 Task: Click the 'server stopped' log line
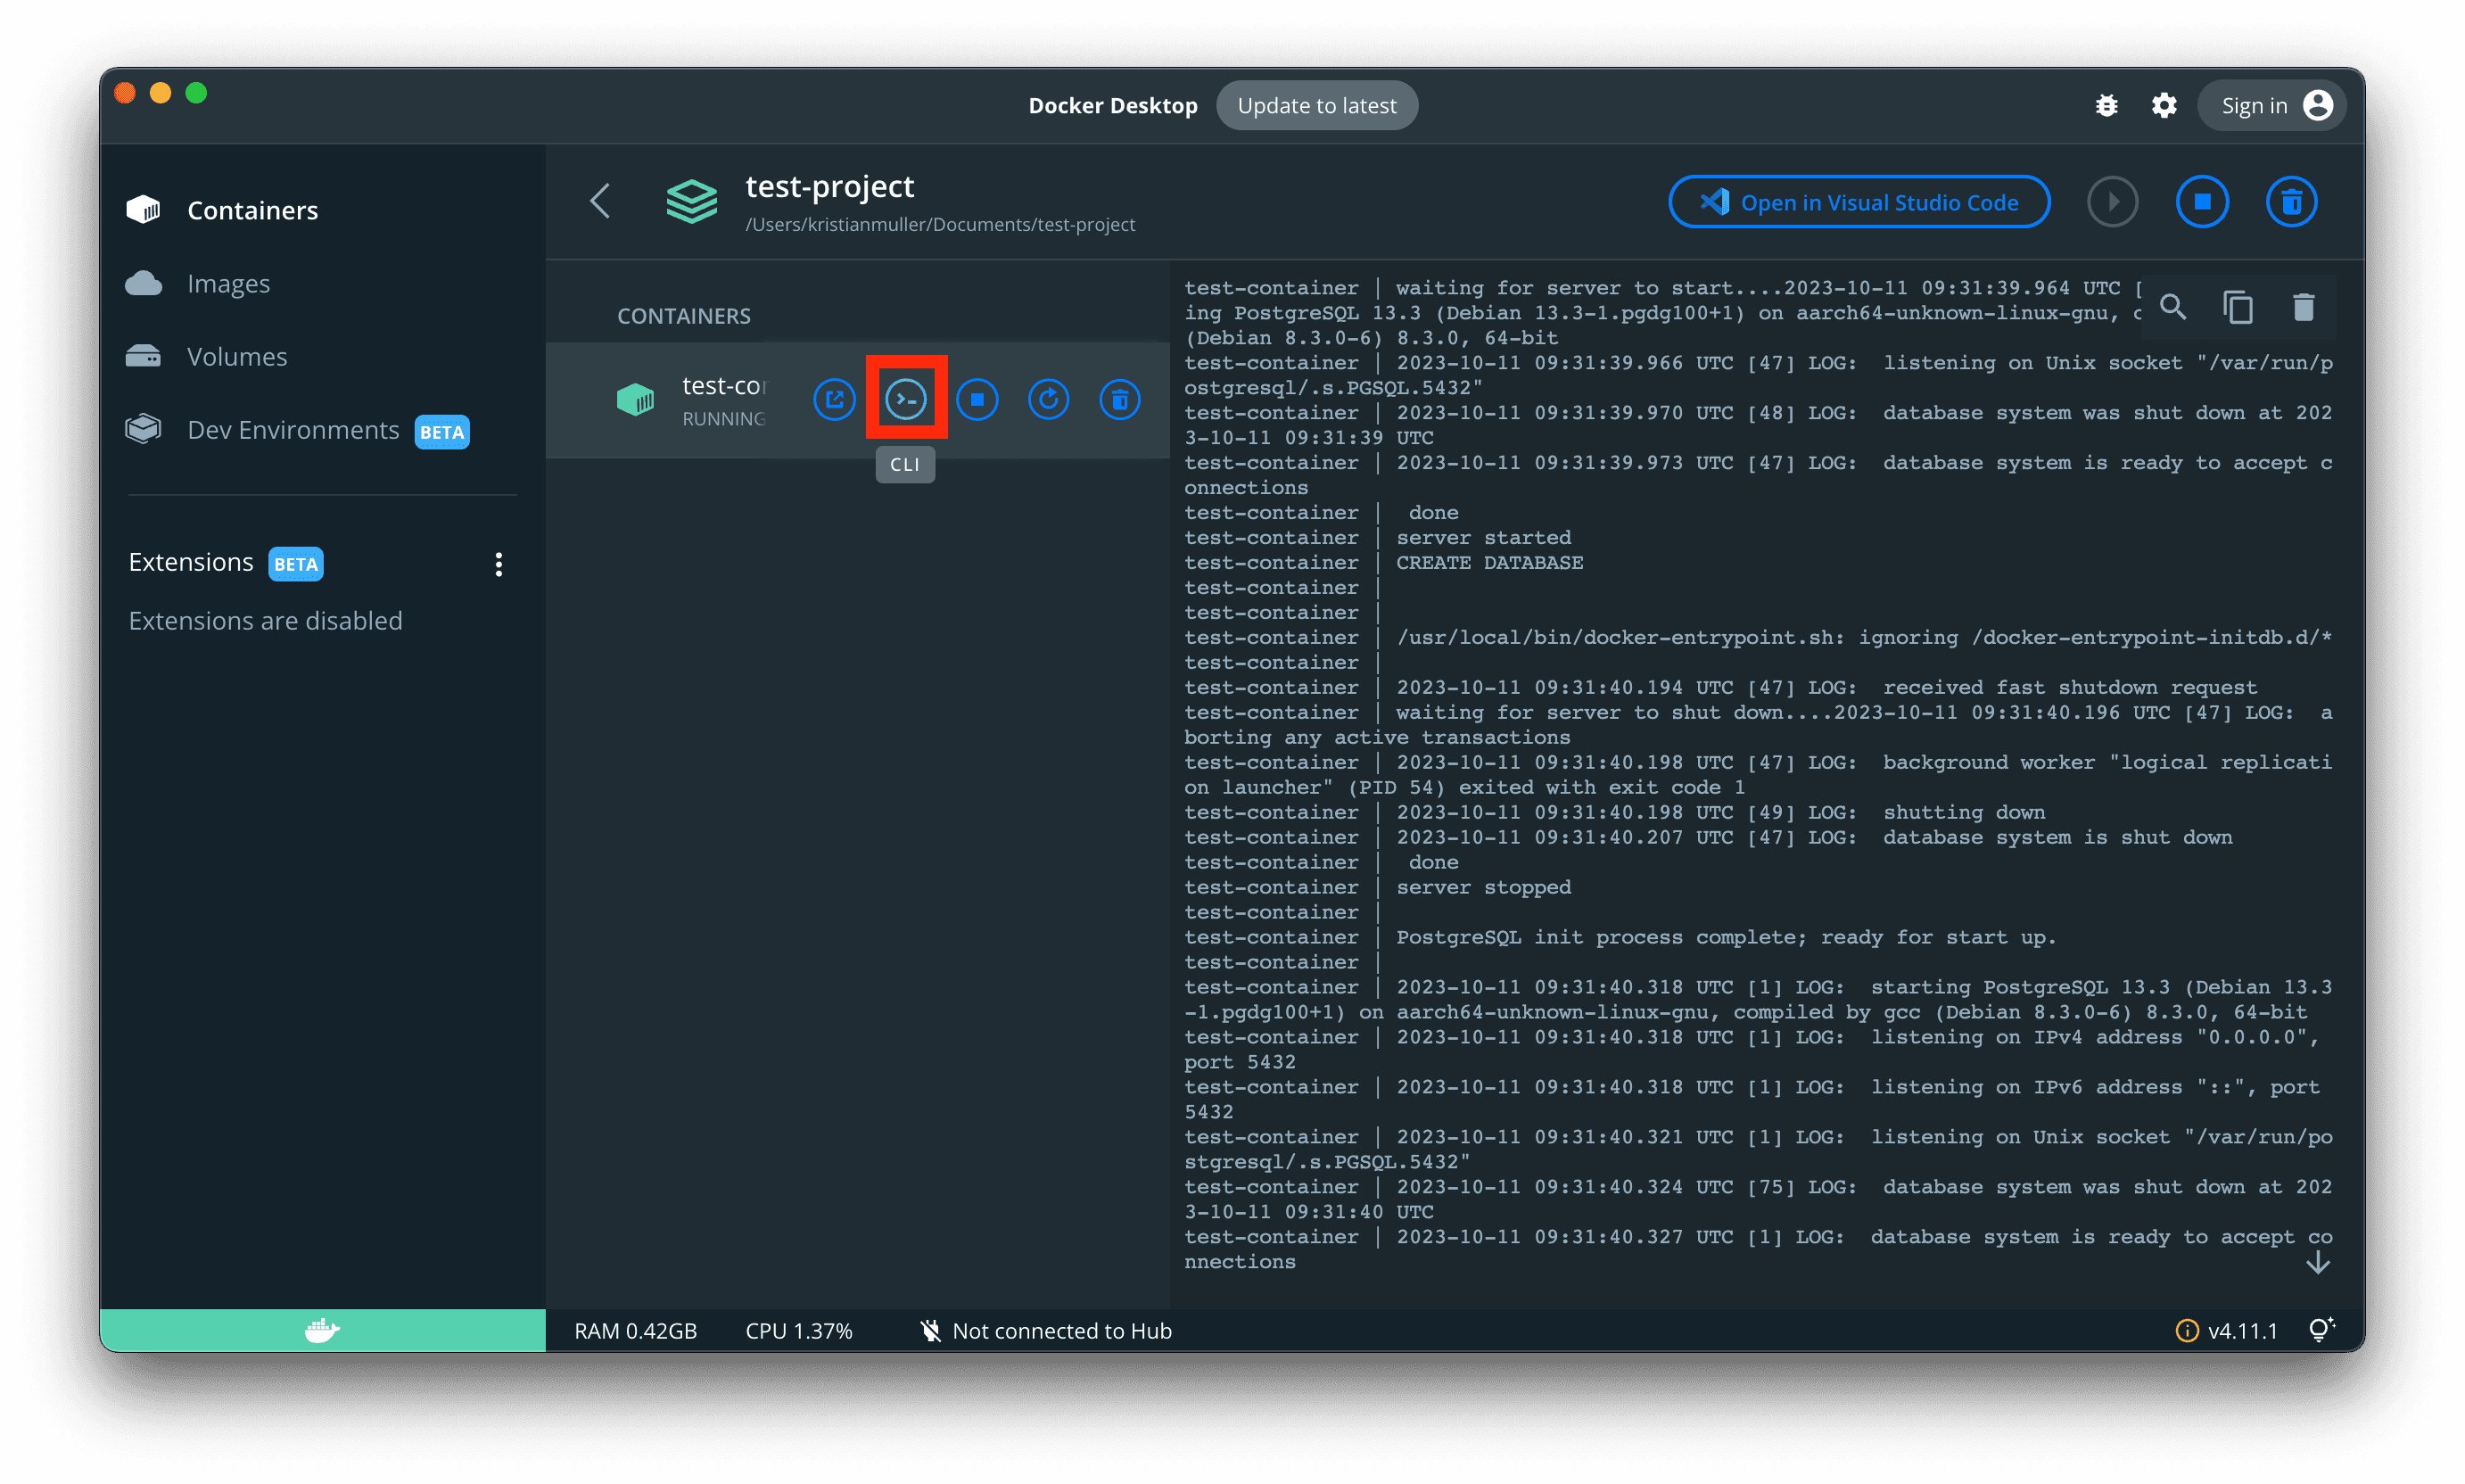pos(1483,888)
